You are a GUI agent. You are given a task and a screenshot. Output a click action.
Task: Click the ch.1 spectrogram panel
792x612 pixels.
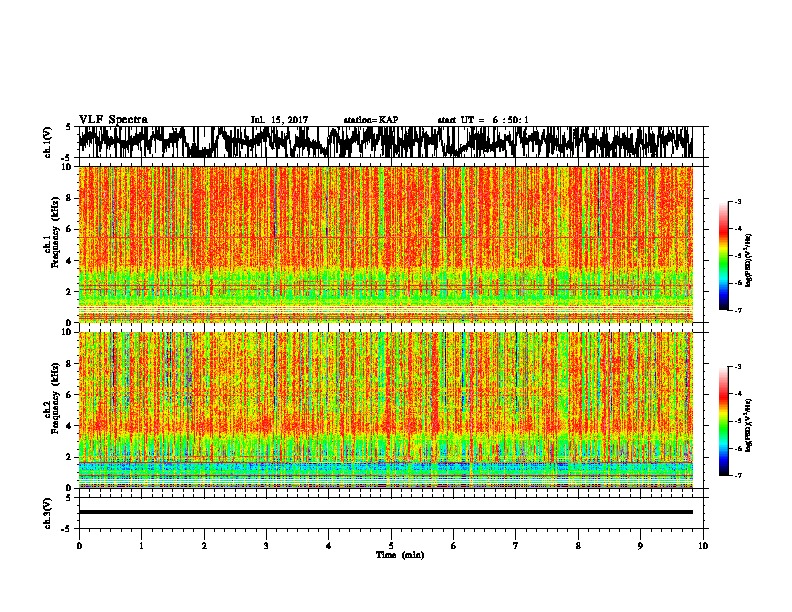385,244
